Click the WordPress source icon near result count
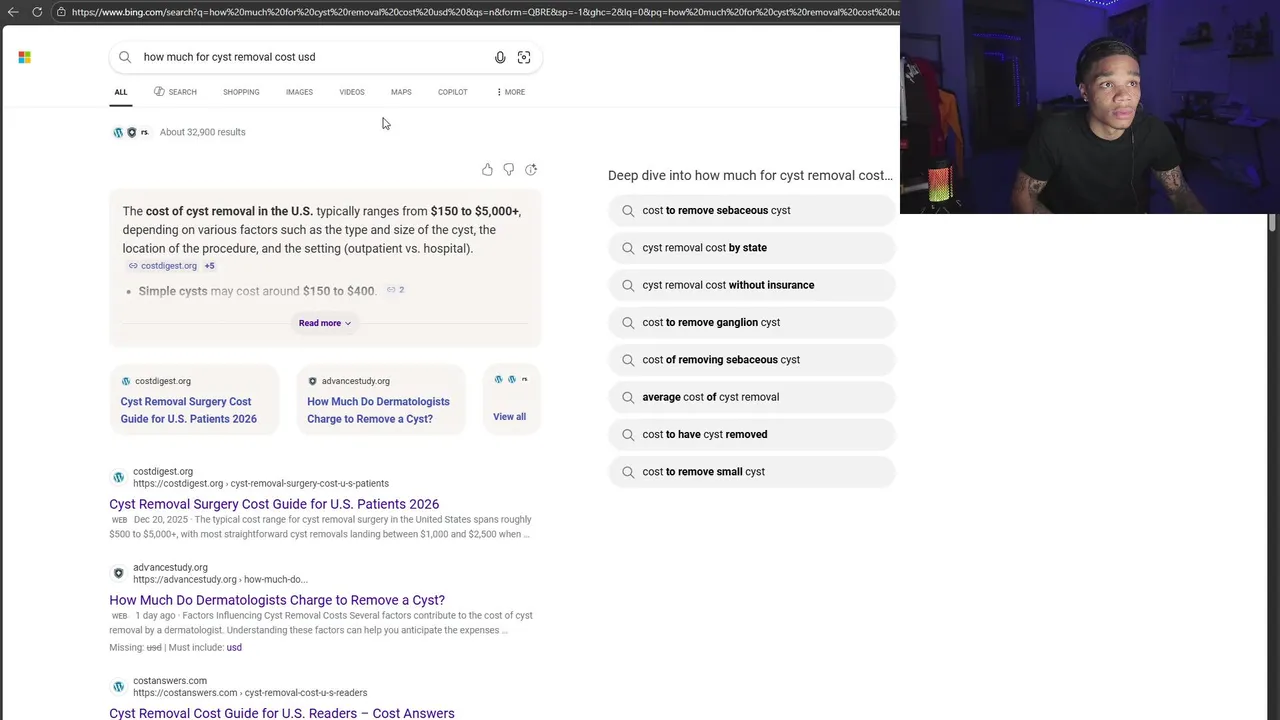 (118, 132)
